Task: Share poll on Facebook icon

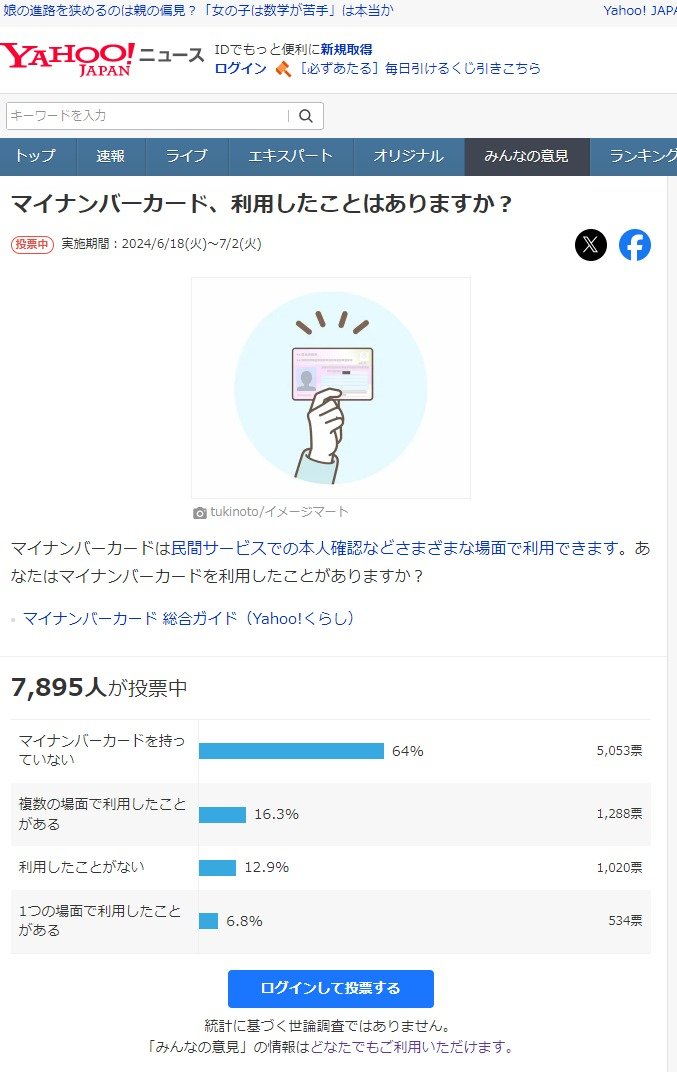Action: (635, 245)
